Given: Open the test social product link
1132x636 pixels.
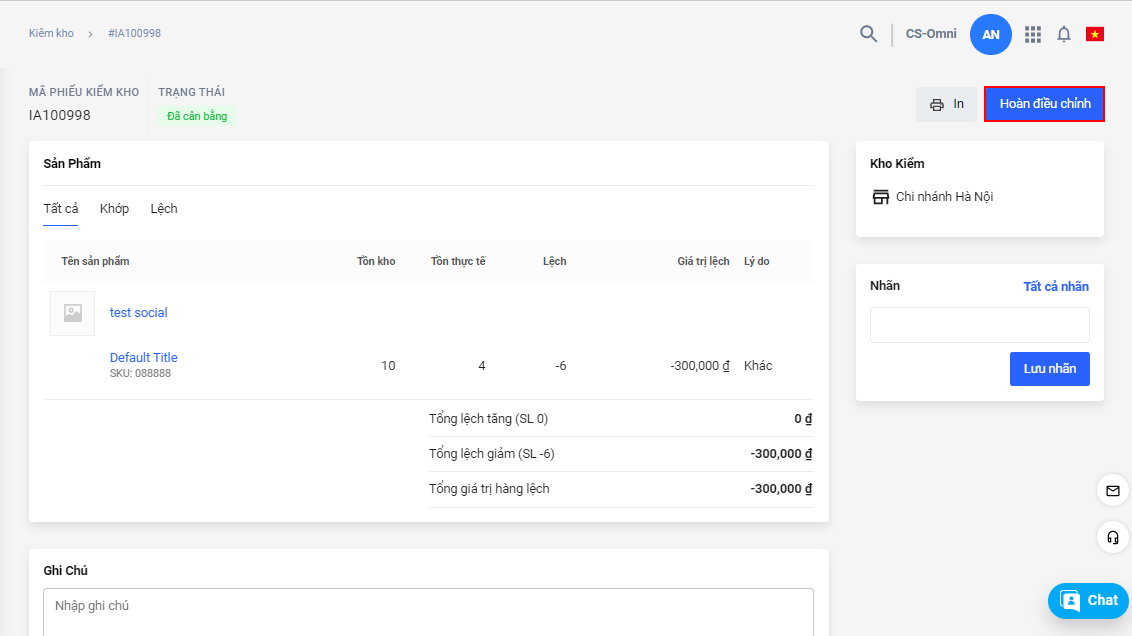Looking at the screenshot, I should coord(138,313).
